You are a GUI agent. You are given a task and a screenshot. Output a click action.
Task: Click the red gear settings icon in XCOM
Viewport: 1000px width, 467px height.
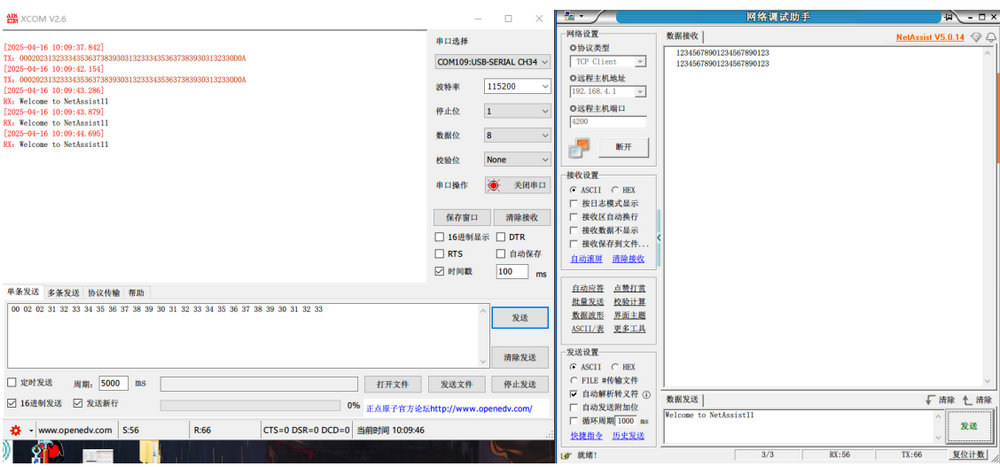[x=15, y=430]
